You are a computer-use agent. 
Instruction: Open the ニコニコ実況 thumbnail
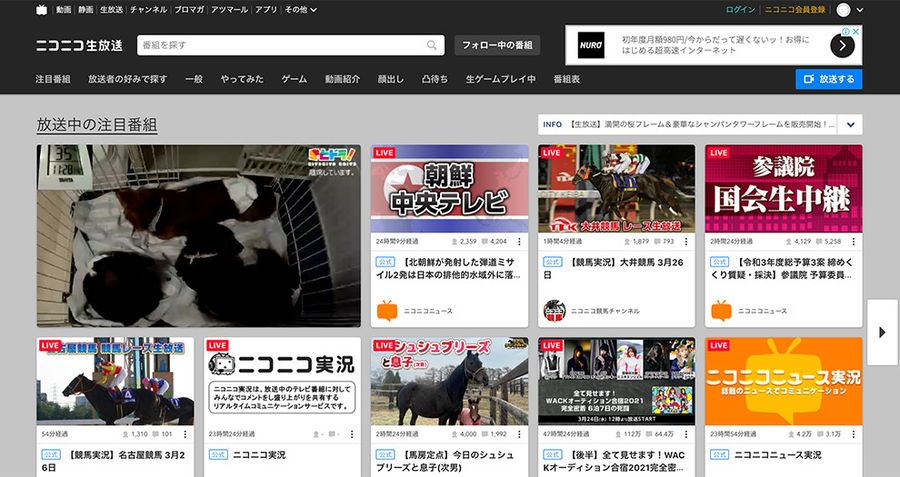pyautogui.click(x=282, y=381)
